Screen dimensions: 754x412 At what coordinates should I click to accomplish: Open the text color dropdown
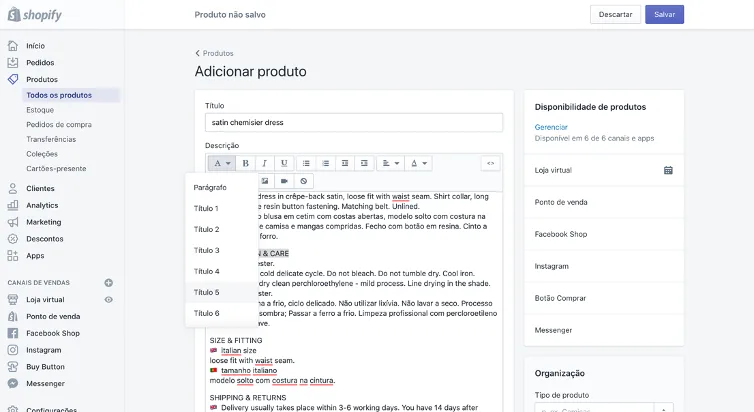point(418,163)
